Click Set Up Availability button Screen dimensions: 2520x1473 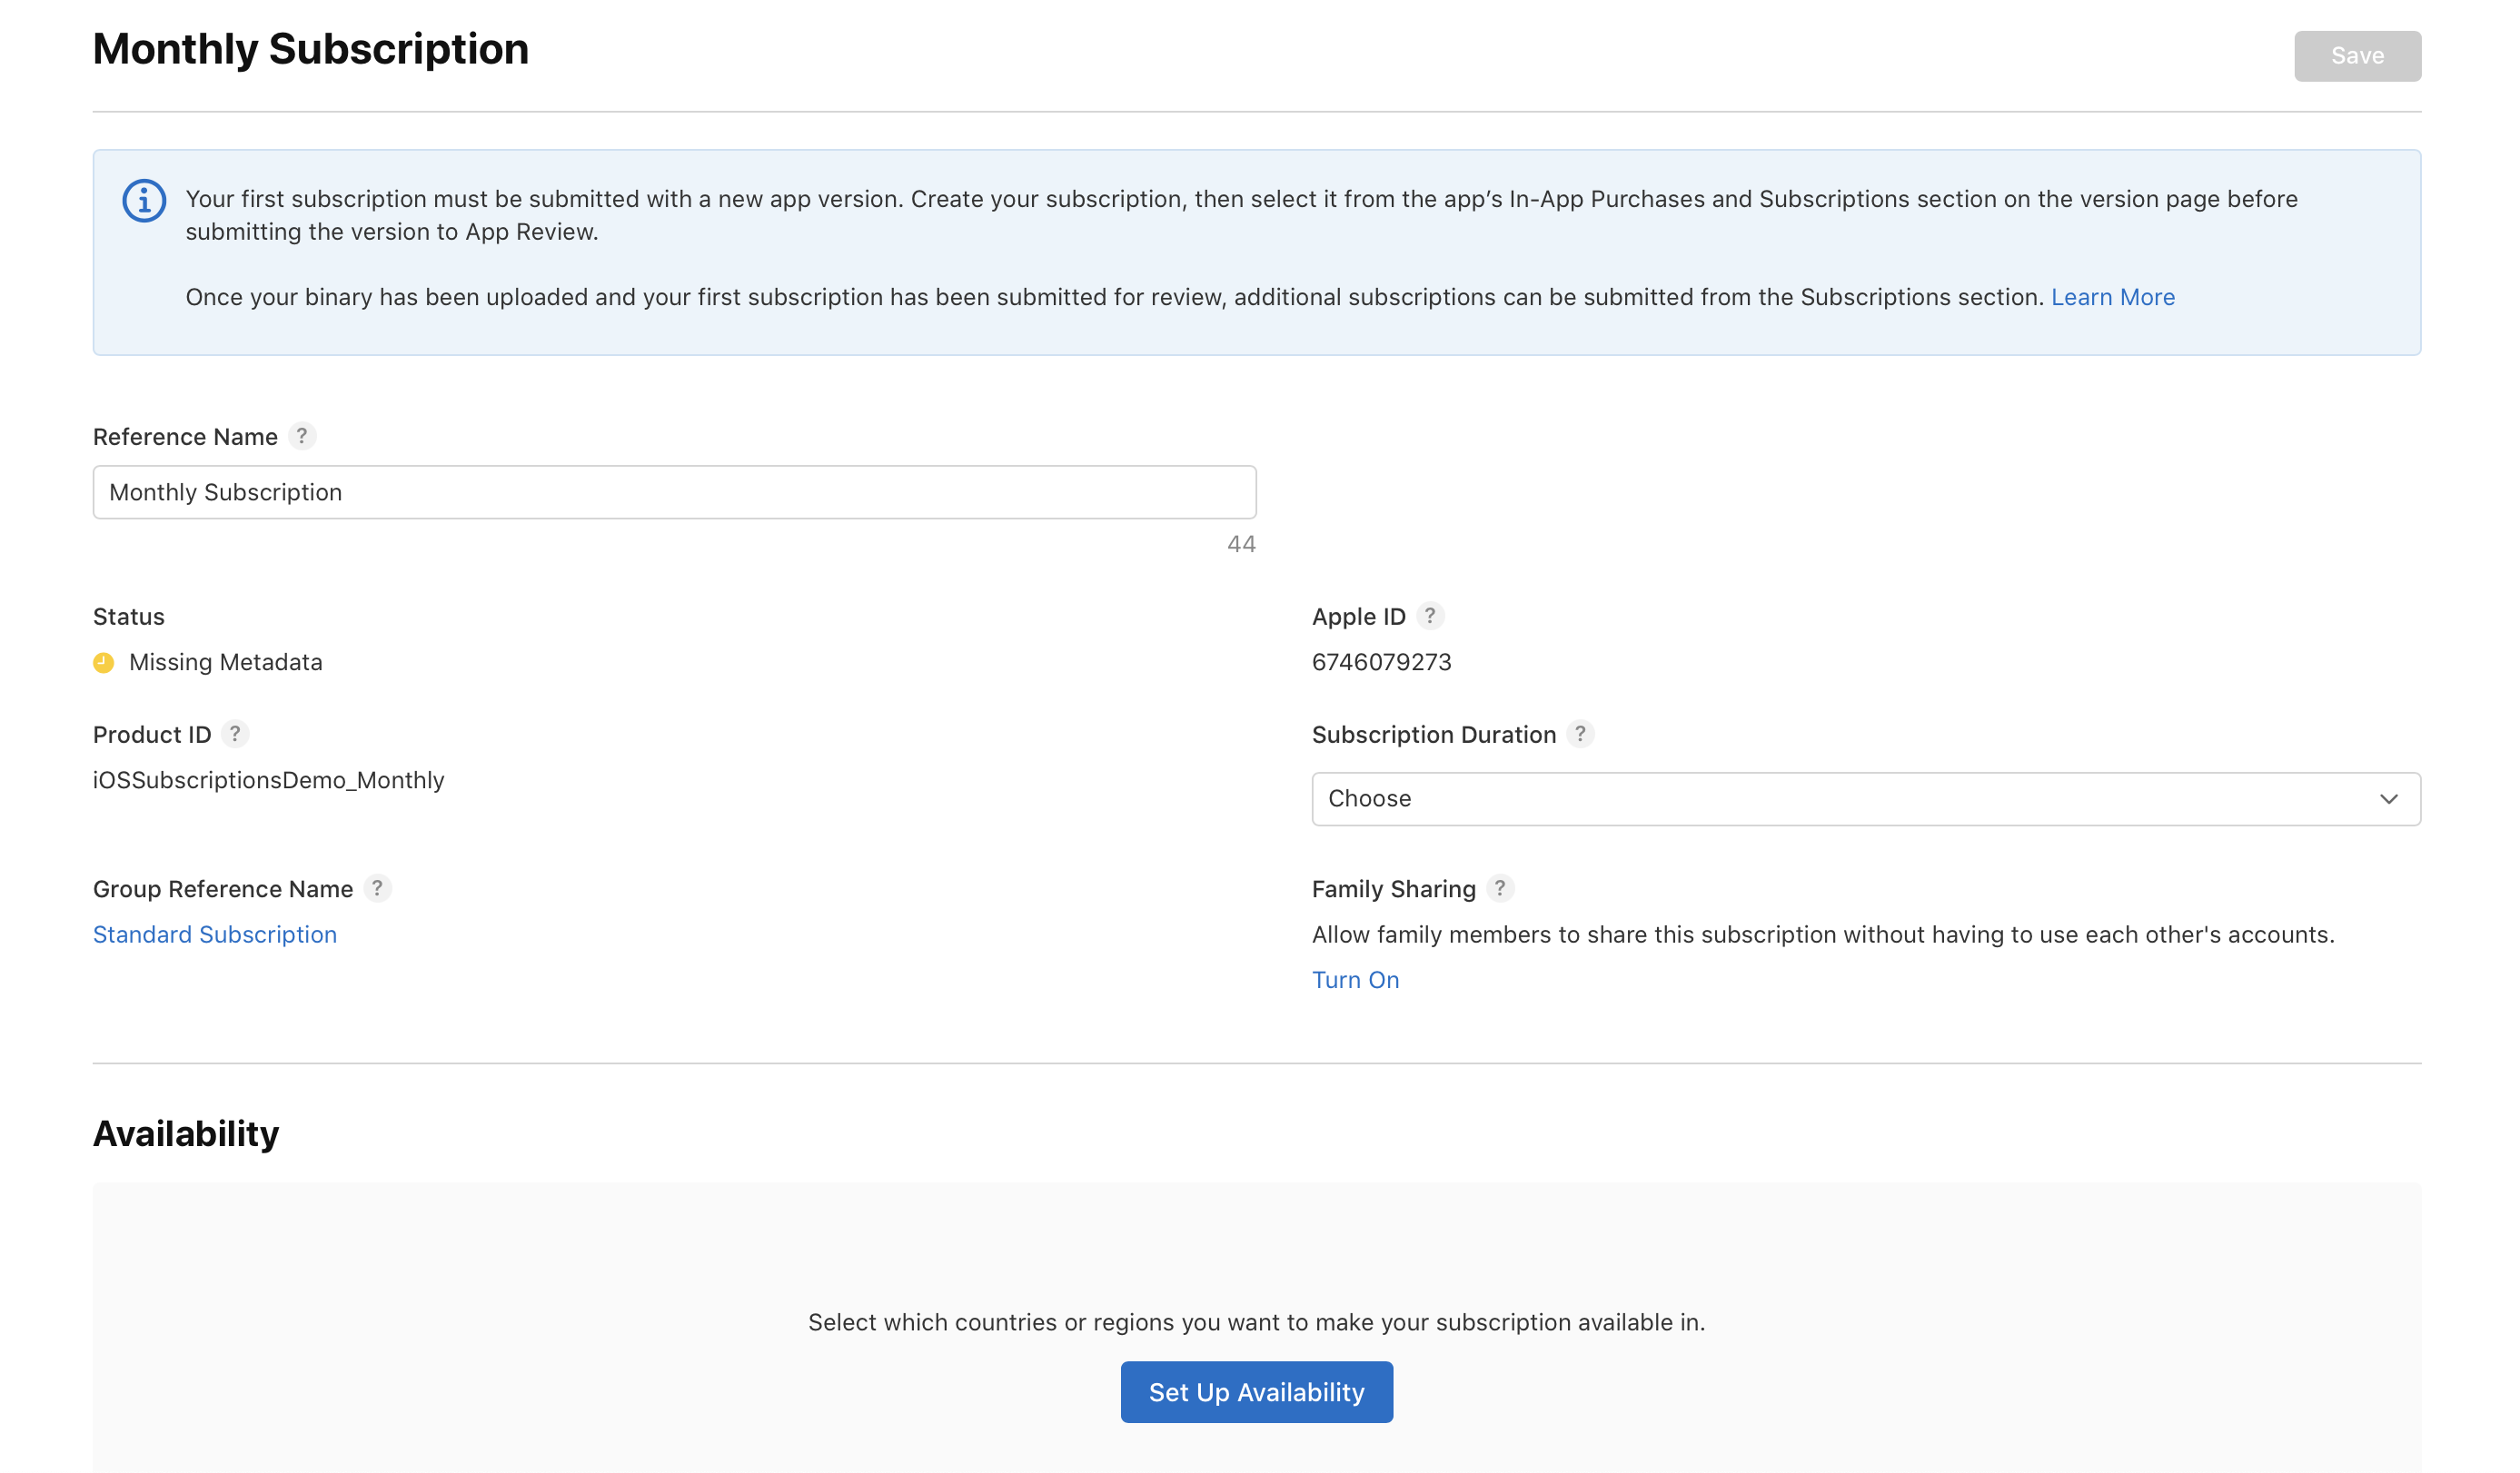point(1256,1391)
